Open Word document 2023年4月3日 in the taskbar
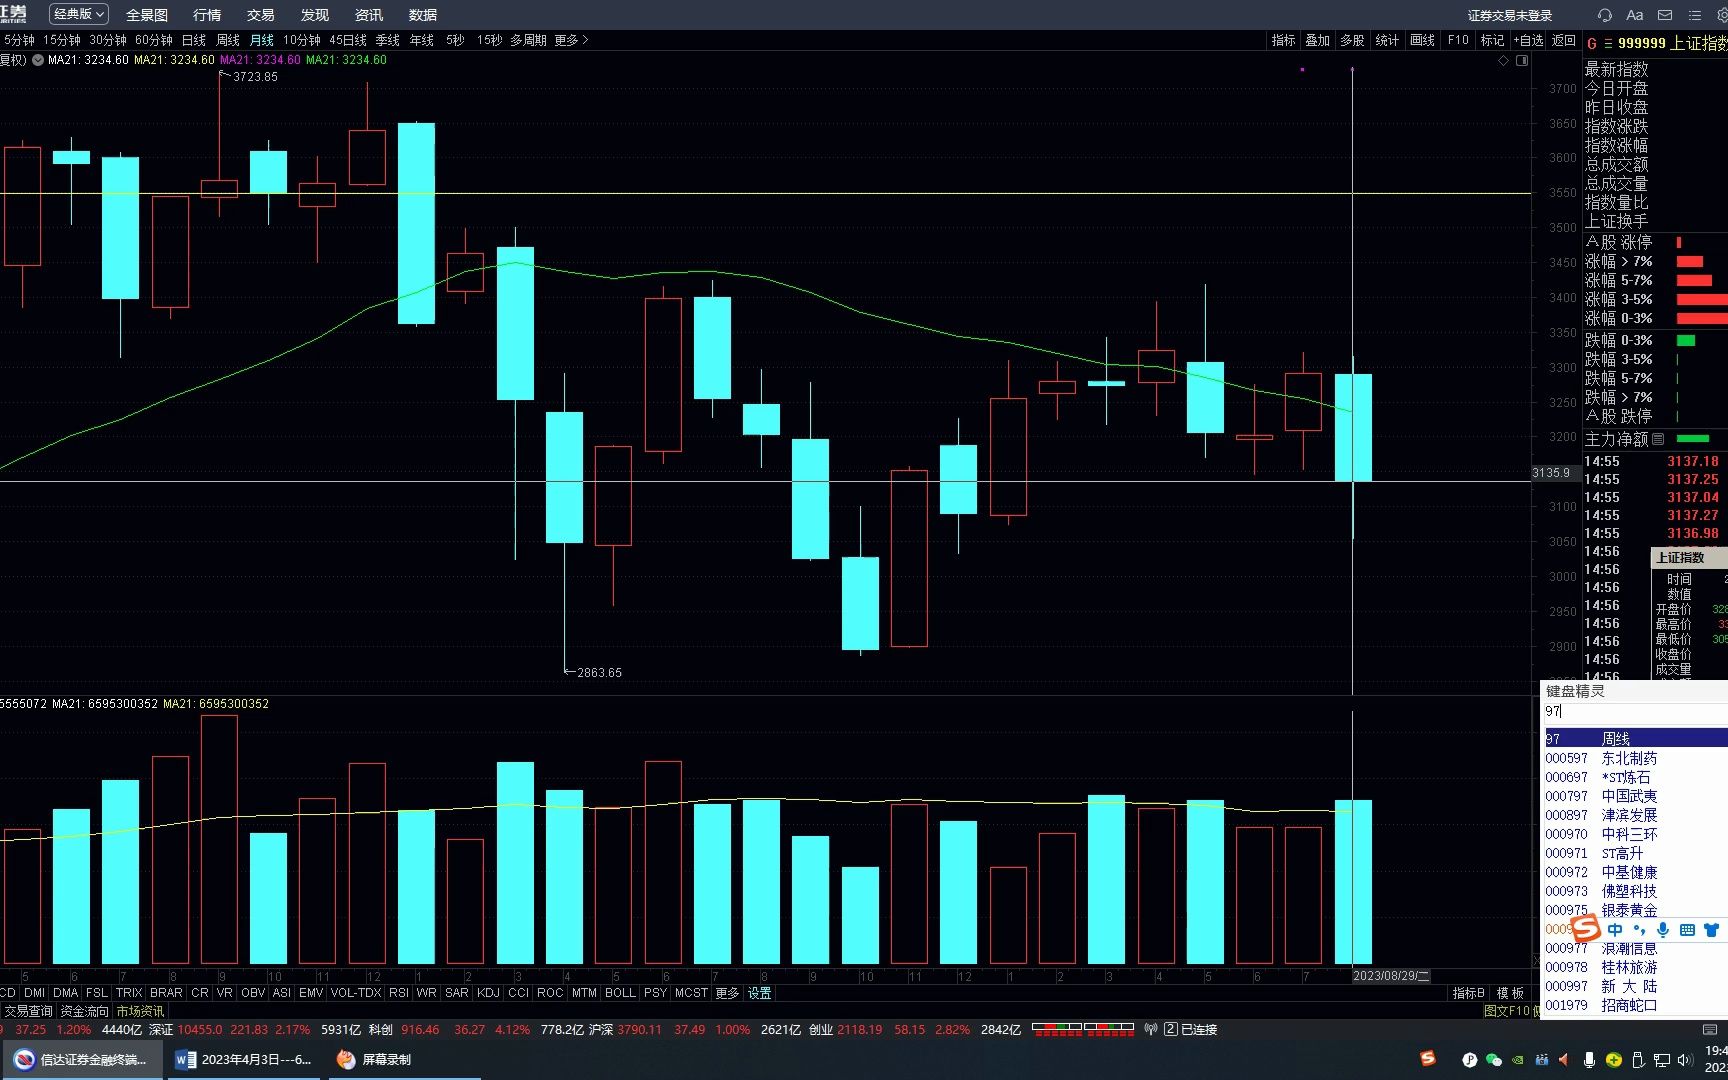This screenshot has height=1080, width=1728. (x=244, y=1060)
